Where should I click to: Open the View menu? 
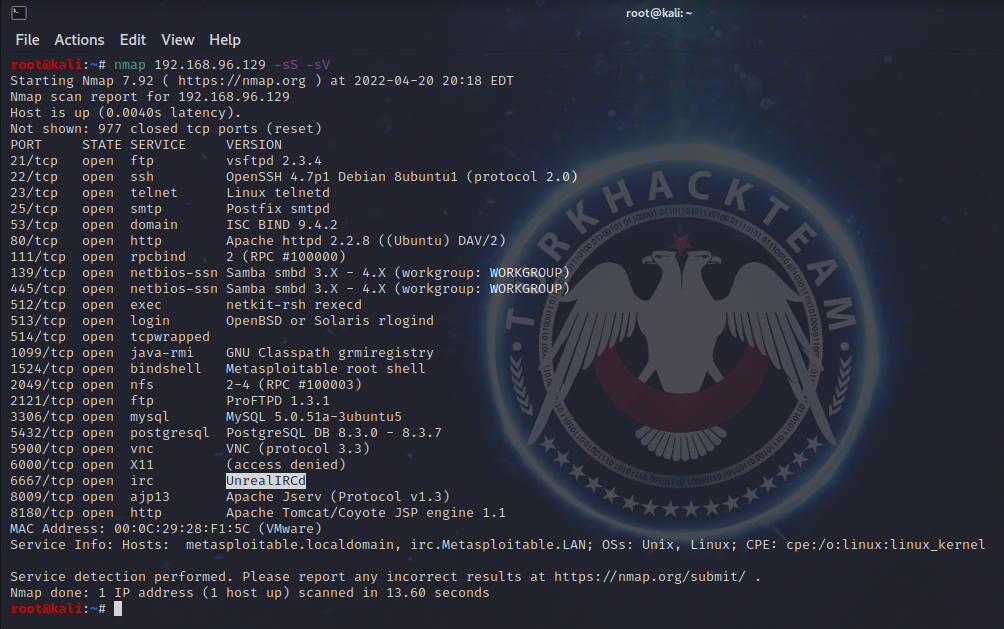tap(177, 40)
